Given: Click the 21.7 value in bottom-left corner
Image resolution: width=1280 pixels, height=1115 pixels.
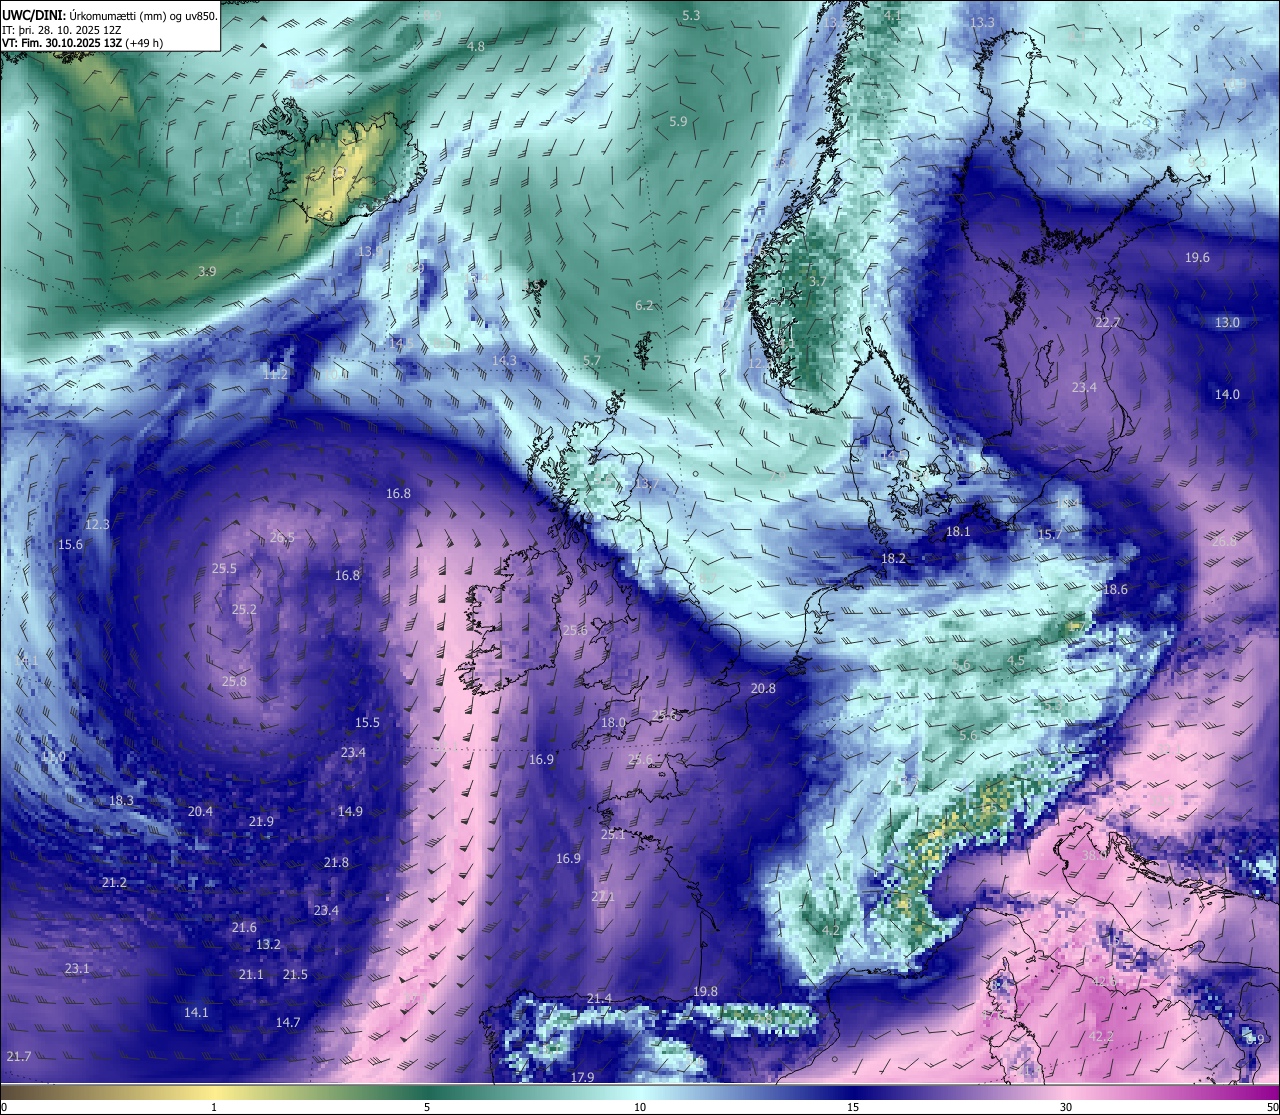Looking at the screenshot, I should (x=19, y=1057).
